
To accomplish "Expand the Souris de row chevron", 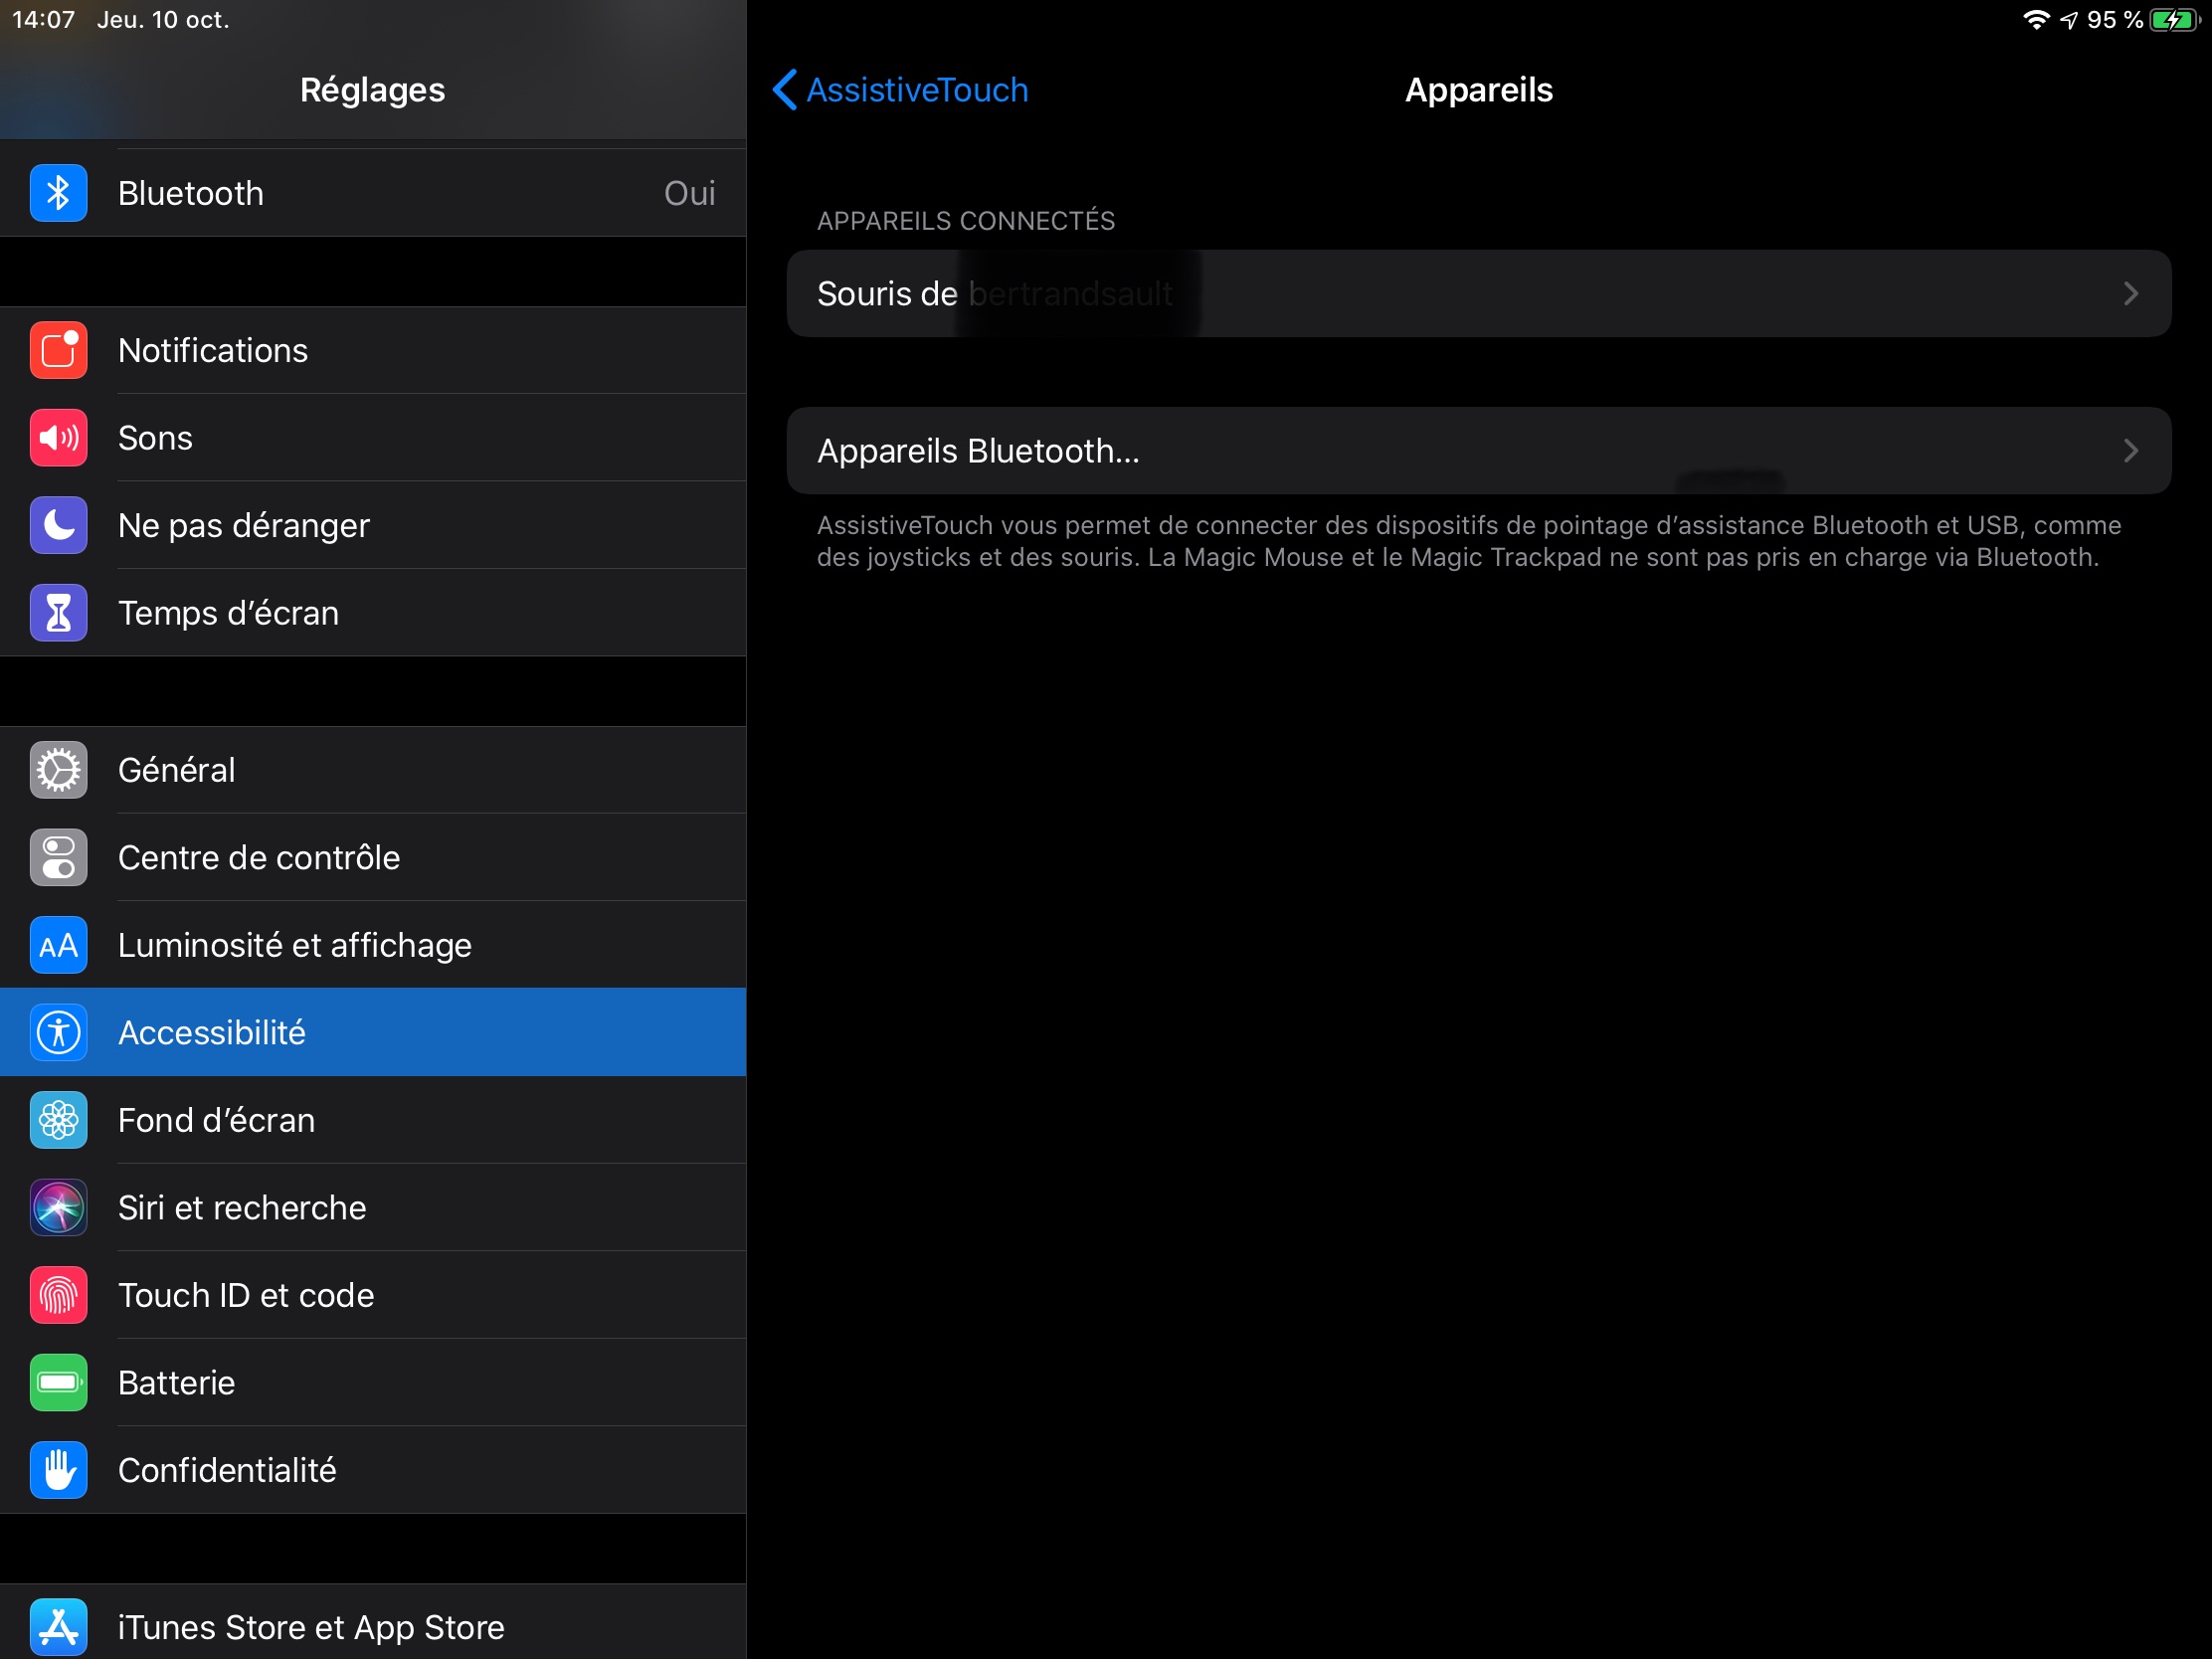I will click(2130, 294).
